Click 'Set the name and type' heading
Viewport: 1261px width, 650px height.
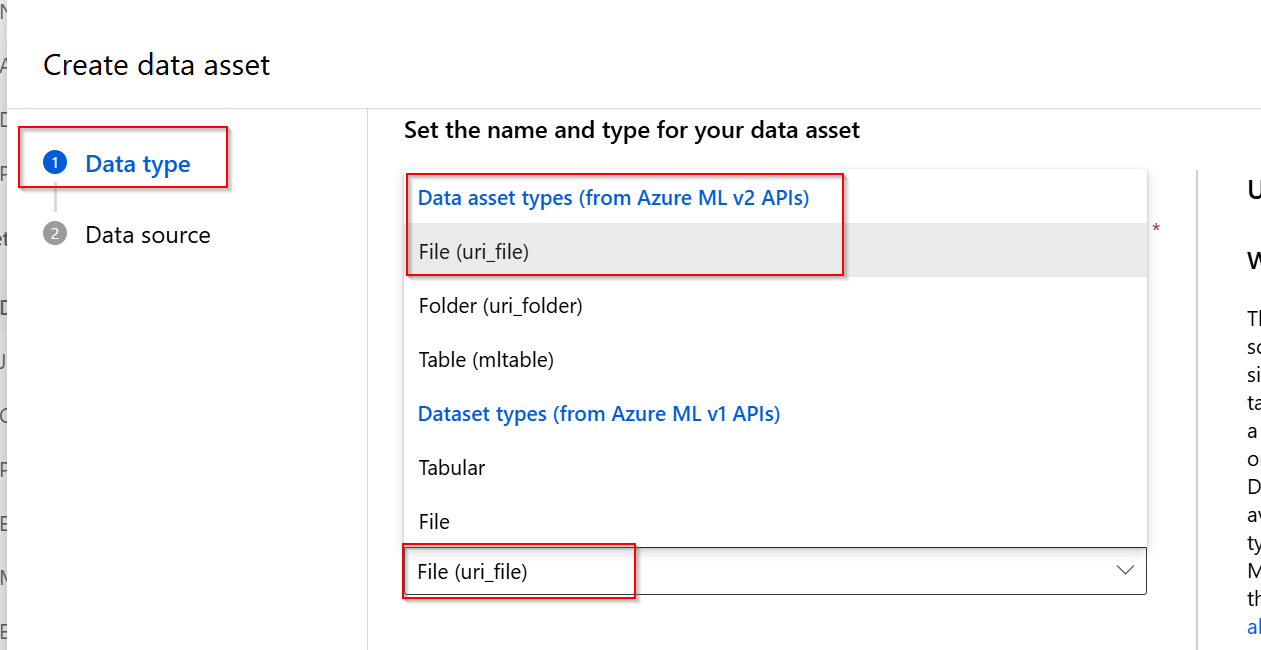point(632,130)
